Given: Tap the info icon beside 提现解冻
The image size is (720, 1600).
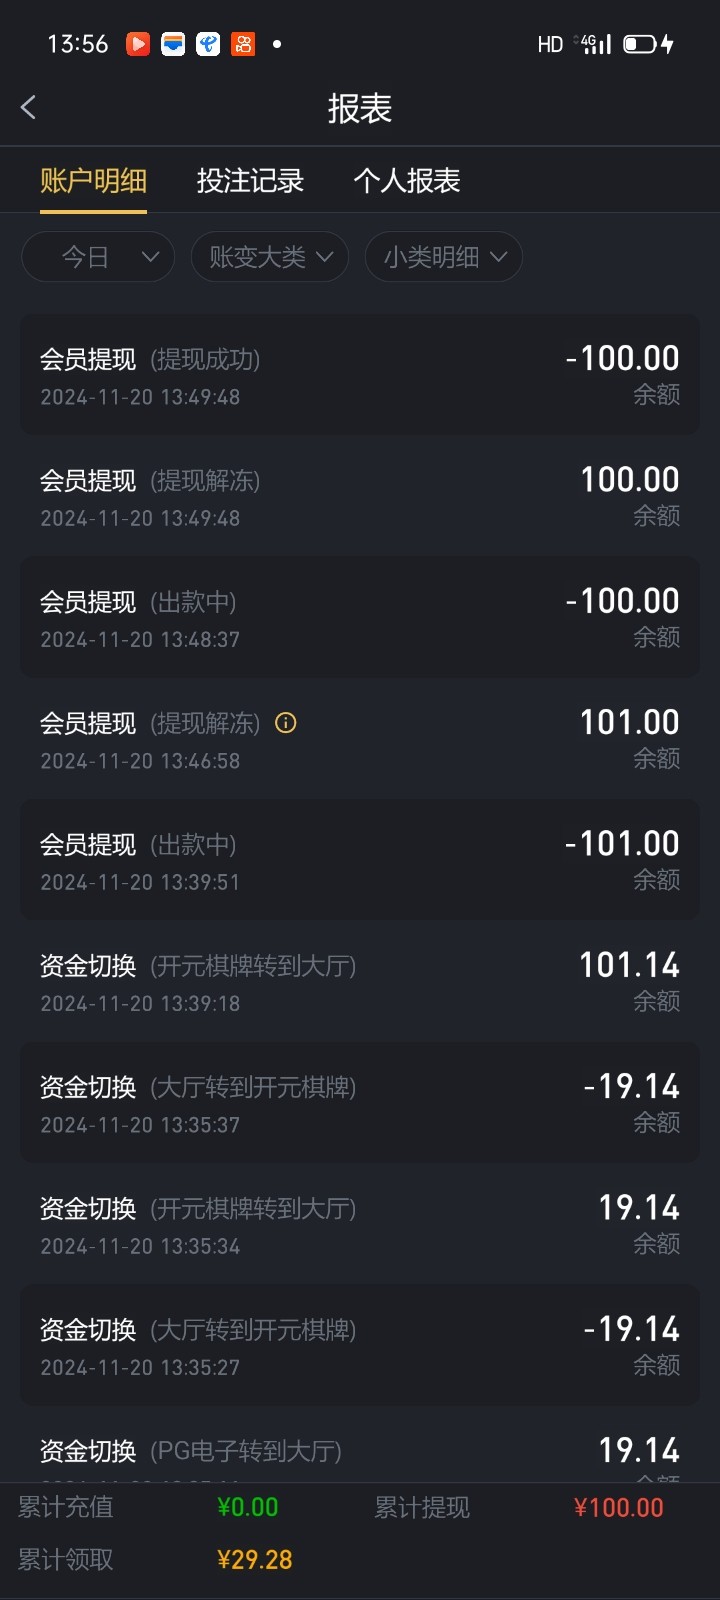Looking at the screenshot, I should point(286,723).
